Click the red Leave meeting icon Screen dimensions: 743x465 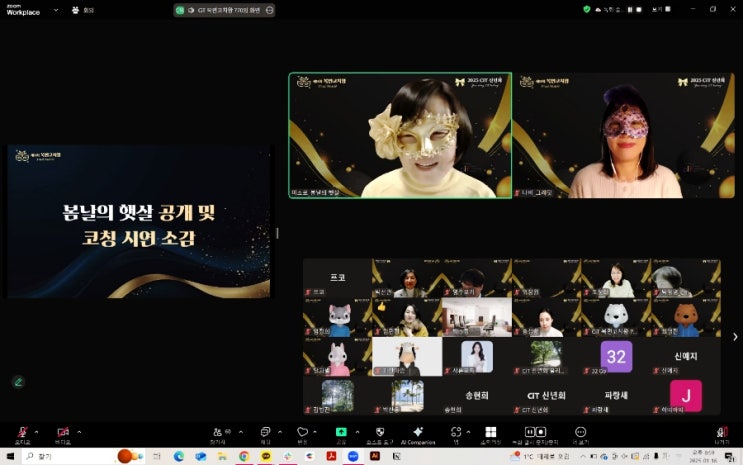click(722, 432)
